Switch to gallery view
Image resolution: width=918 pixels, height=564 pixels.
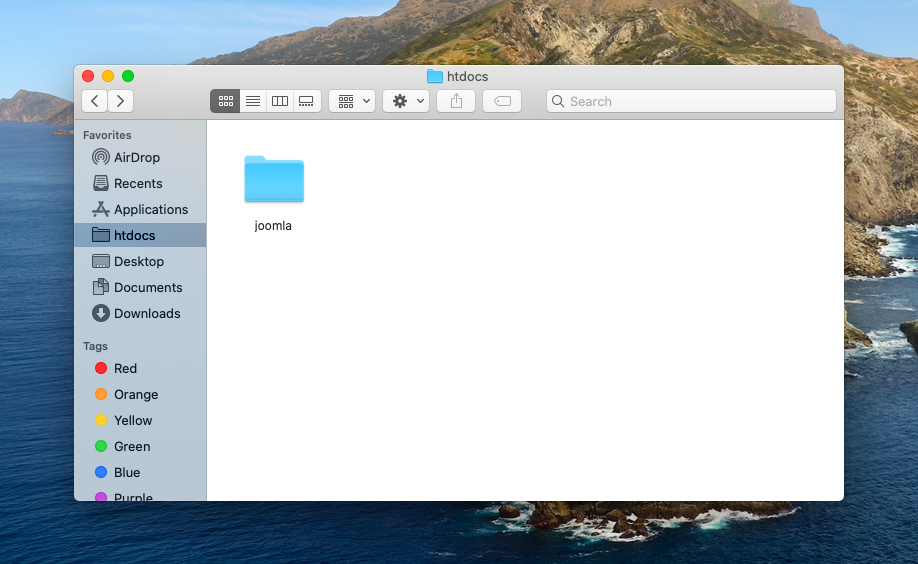pyautogui.click(x=306, y=101)
